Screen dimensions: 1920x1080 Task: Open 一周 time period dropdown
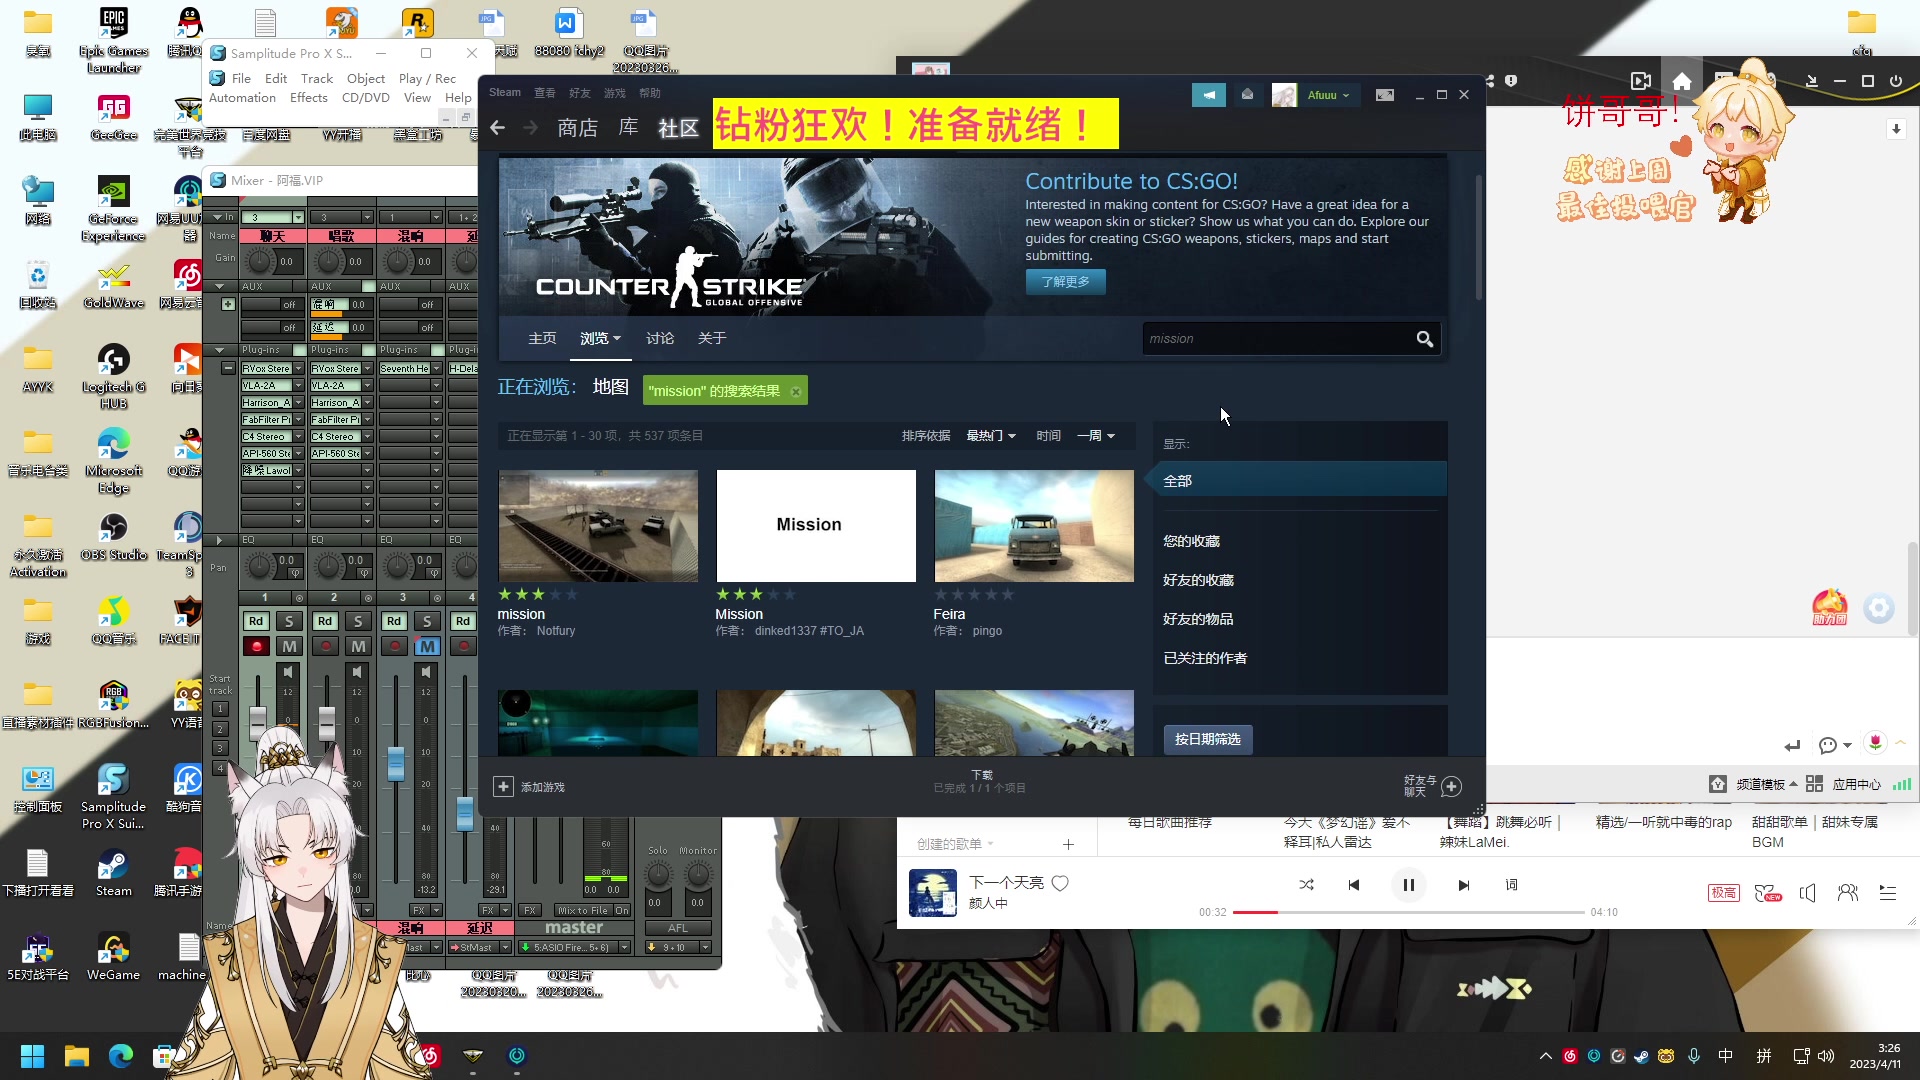1095,436
